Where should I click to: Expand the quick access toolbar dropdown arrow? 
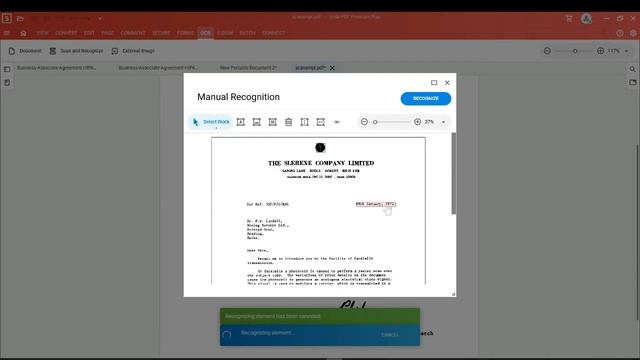coord(100,18)
